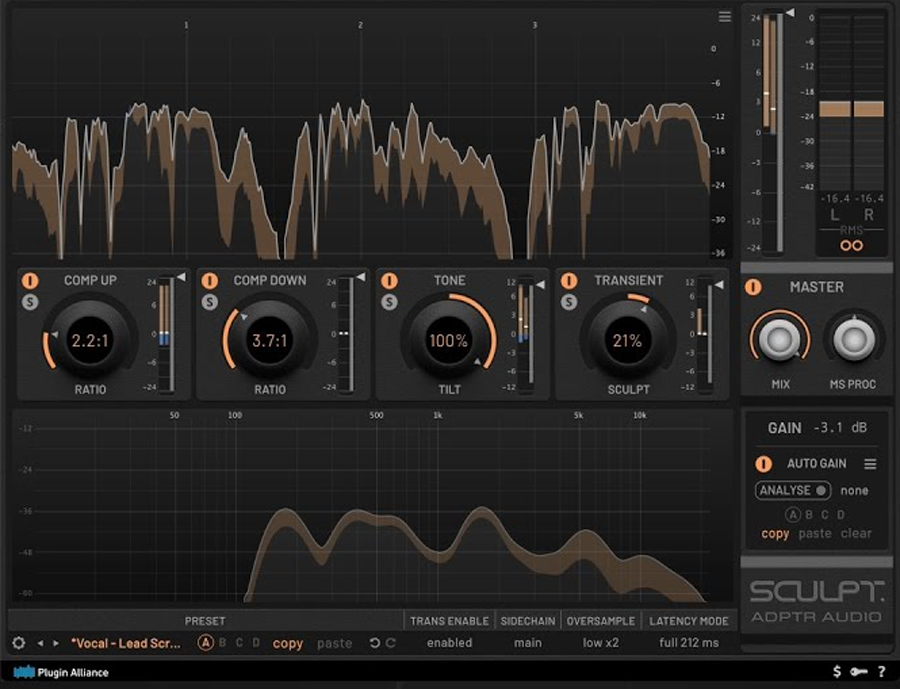This screenshot has height=689, width=900.
Task: Toggle COMP DOWN power button
Action: coord(210,281)
